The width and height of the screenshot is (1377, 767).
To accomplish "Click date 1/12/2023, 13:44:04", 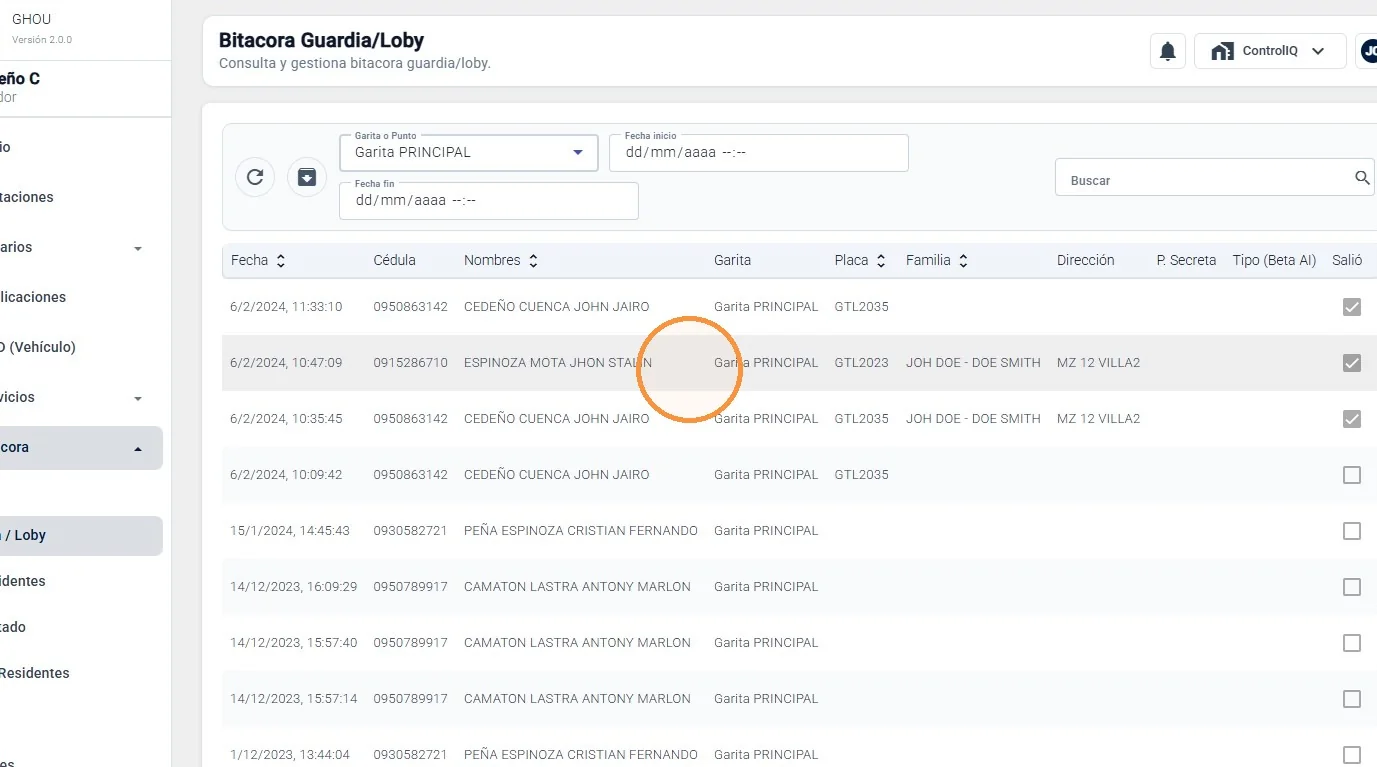I will (290, 755).
